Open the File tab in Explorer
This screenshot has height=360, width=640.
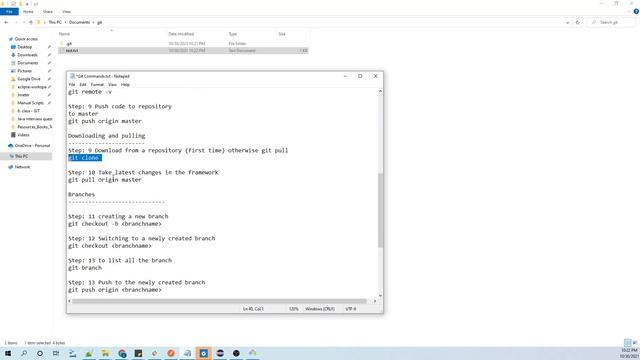(9, 11)
